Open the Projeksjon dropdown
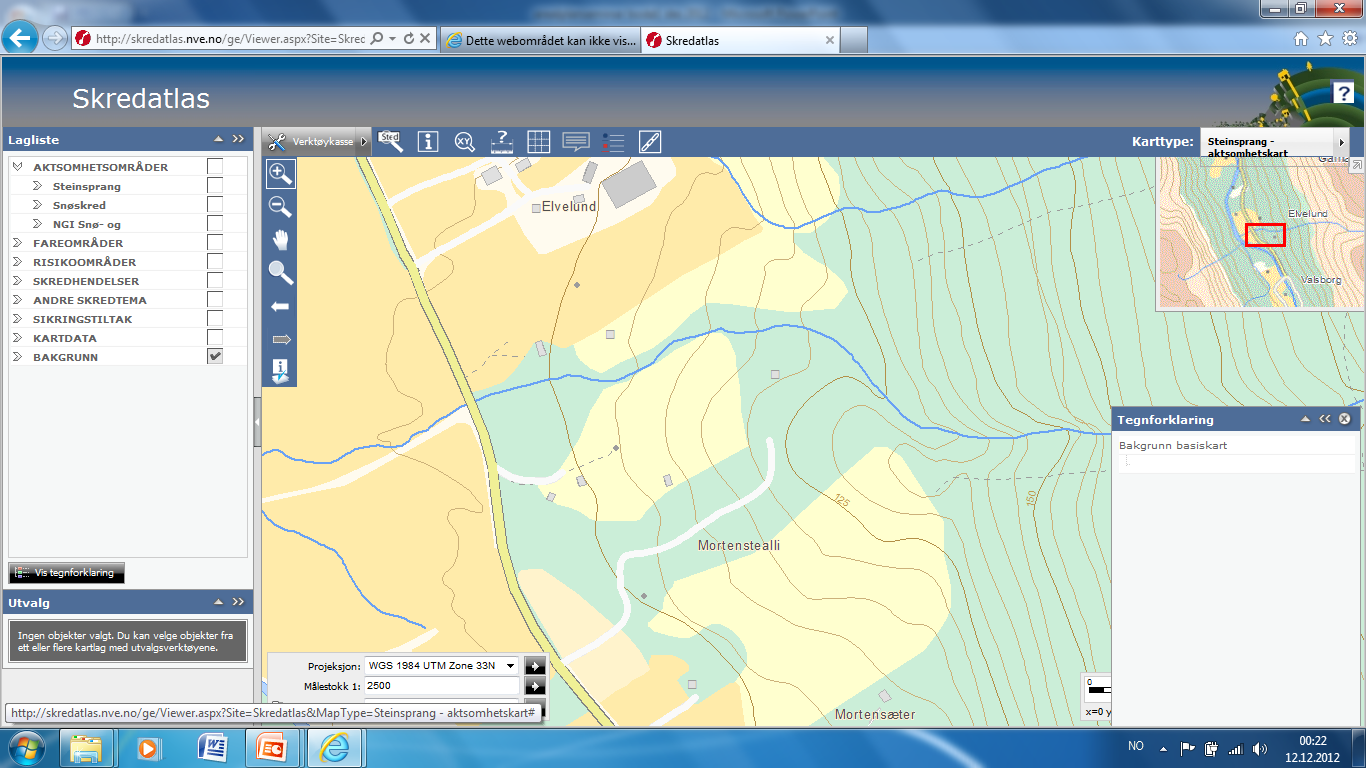Viewport: 1366px width, 768px height. pyautogui.click(x=510, y=666)
